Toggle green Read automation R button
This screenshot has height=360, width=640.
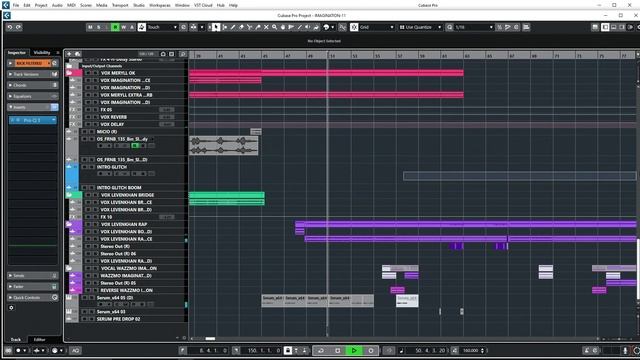[x=115, y=27]
